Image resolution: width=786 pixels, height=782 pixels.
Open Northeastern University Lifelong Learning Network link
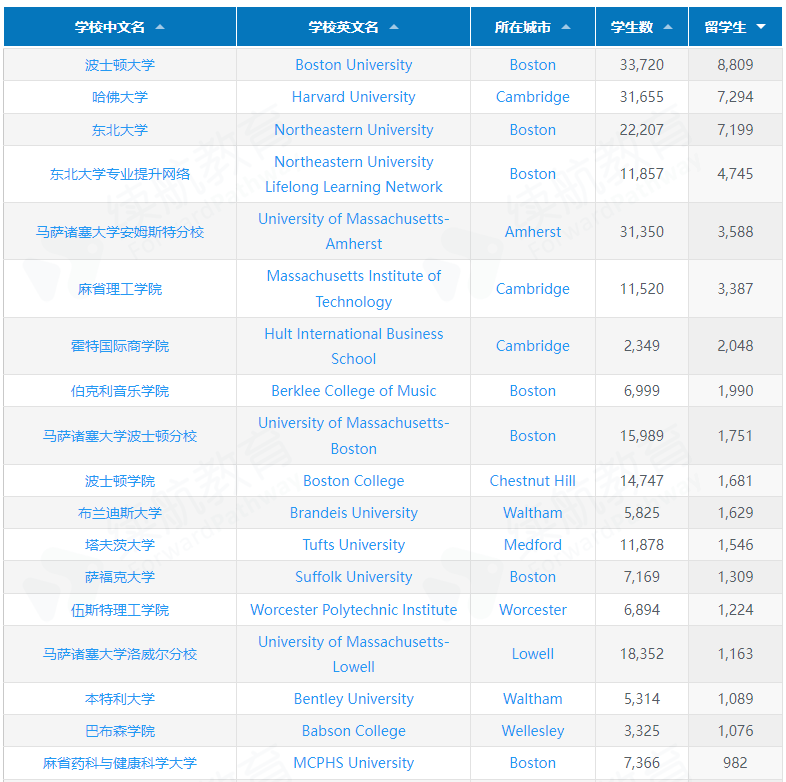[353, 174]
